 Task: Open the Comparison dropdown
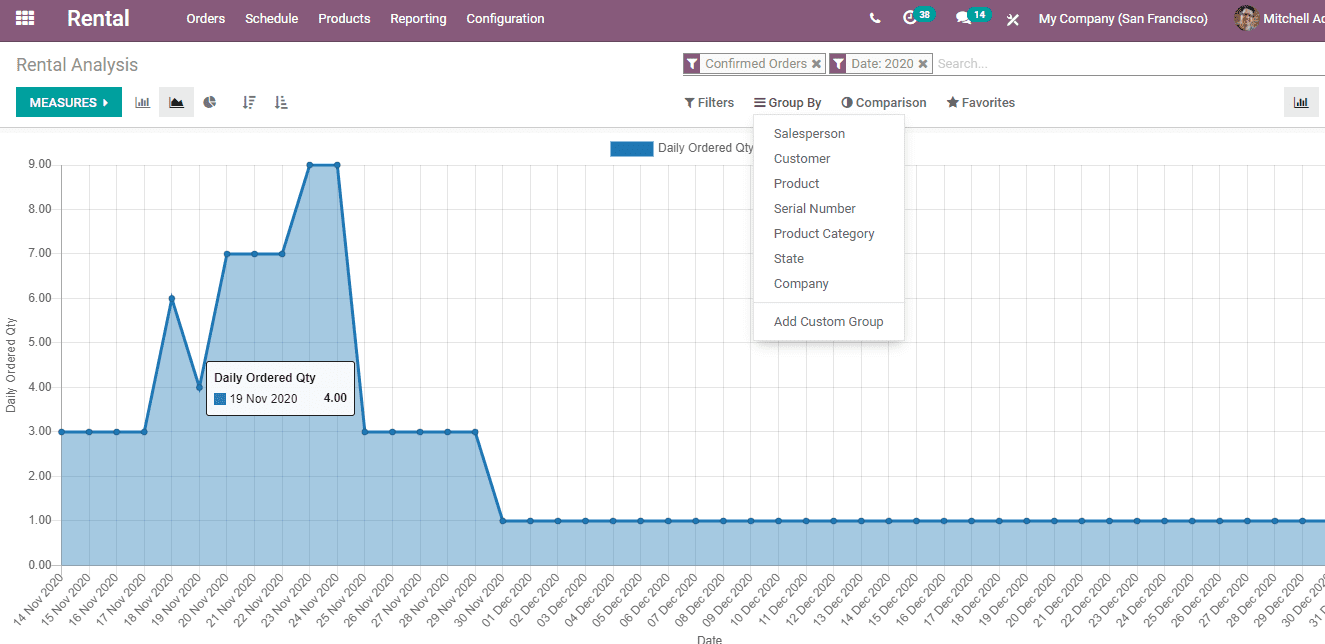(x=884, y=103)
